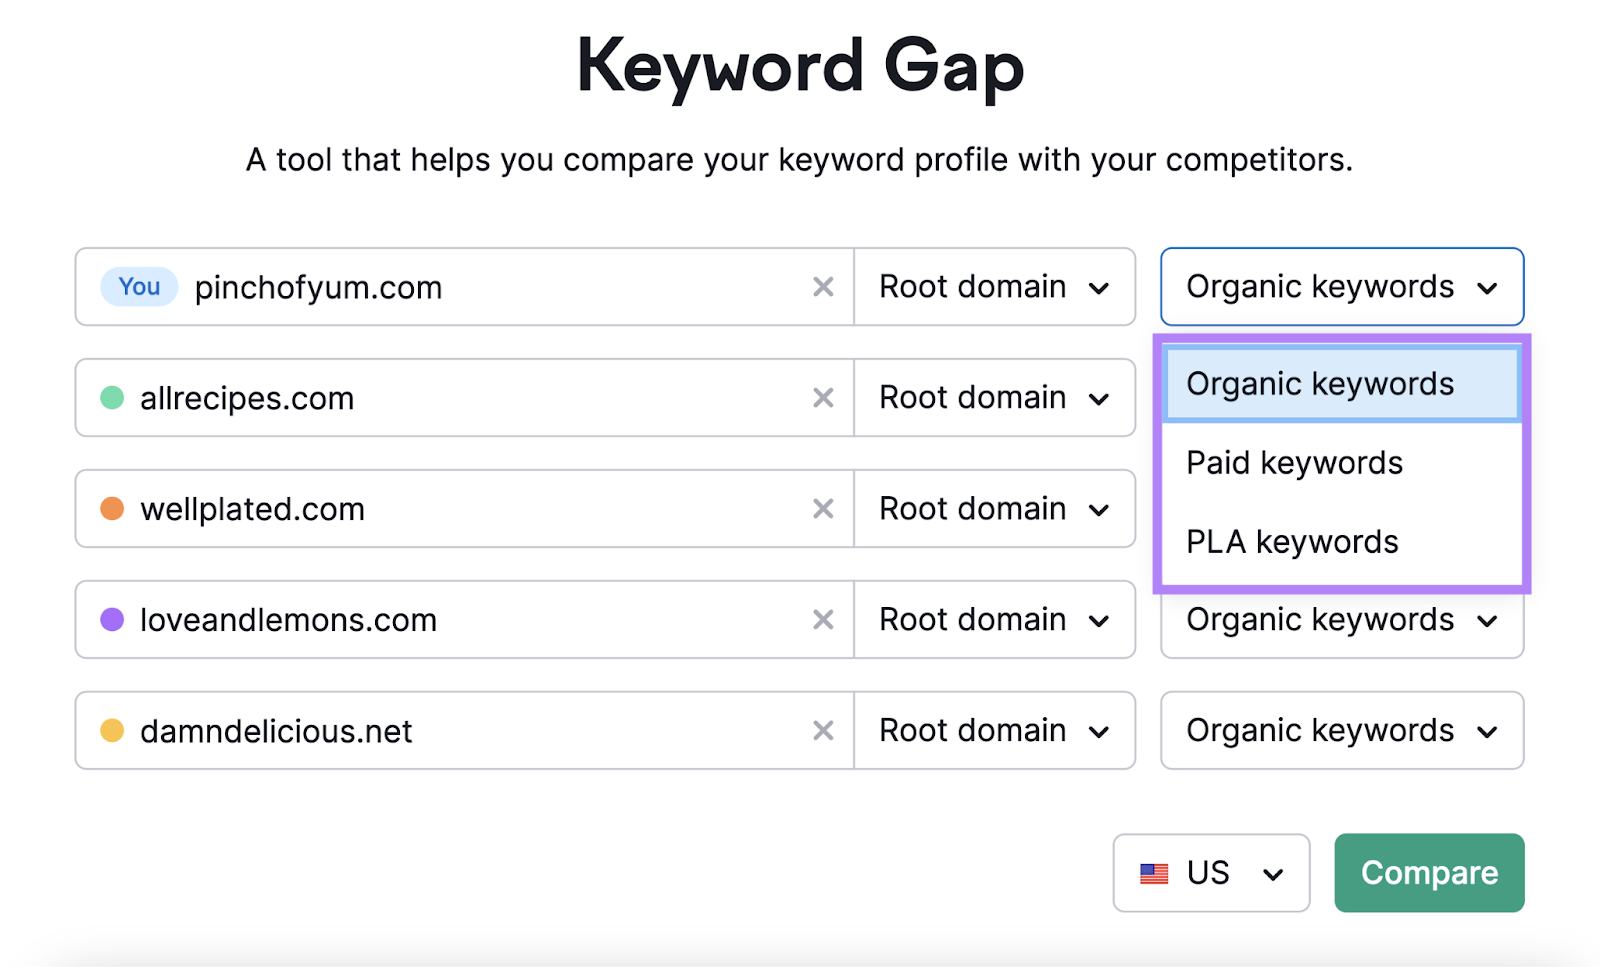Remove loveandlemons.com with its X icon
The image size is (1600, 967).
pyautogui.click(x=822, y=620)
